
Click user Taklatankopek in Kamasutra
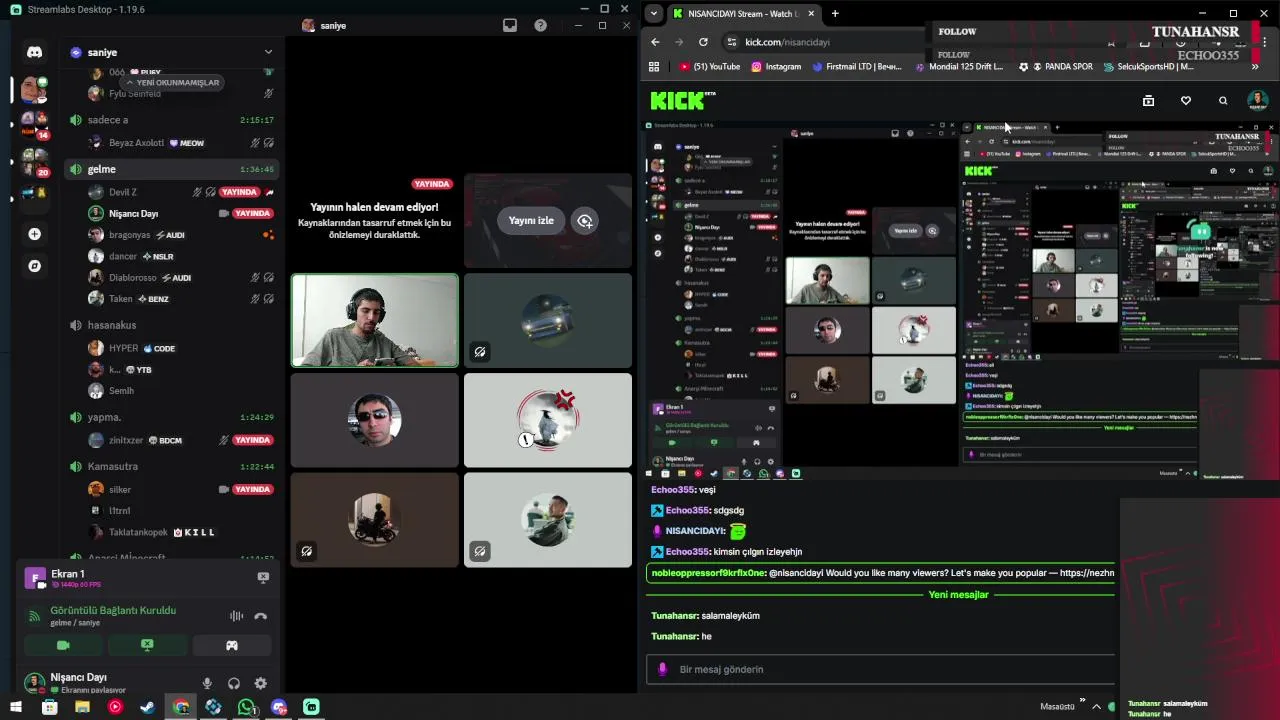[138, 532]
